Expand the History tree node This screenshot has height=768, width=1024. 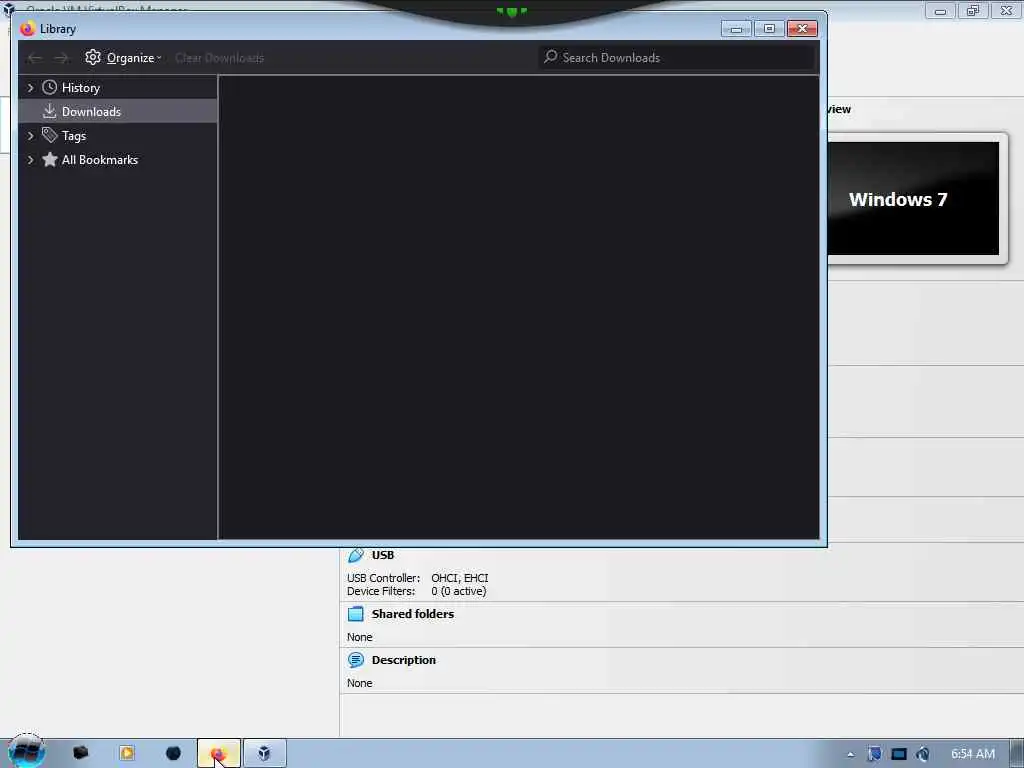[x=30, y=88]
